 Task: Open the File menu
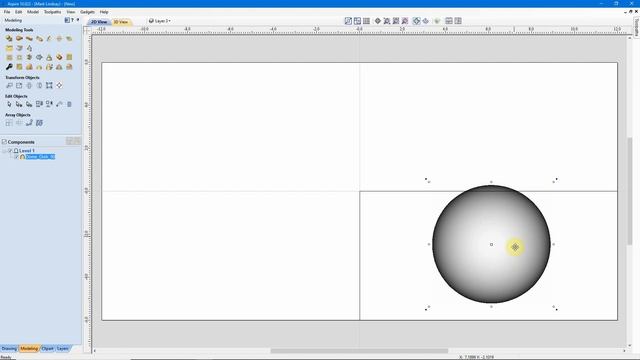[x=7, y=12]
